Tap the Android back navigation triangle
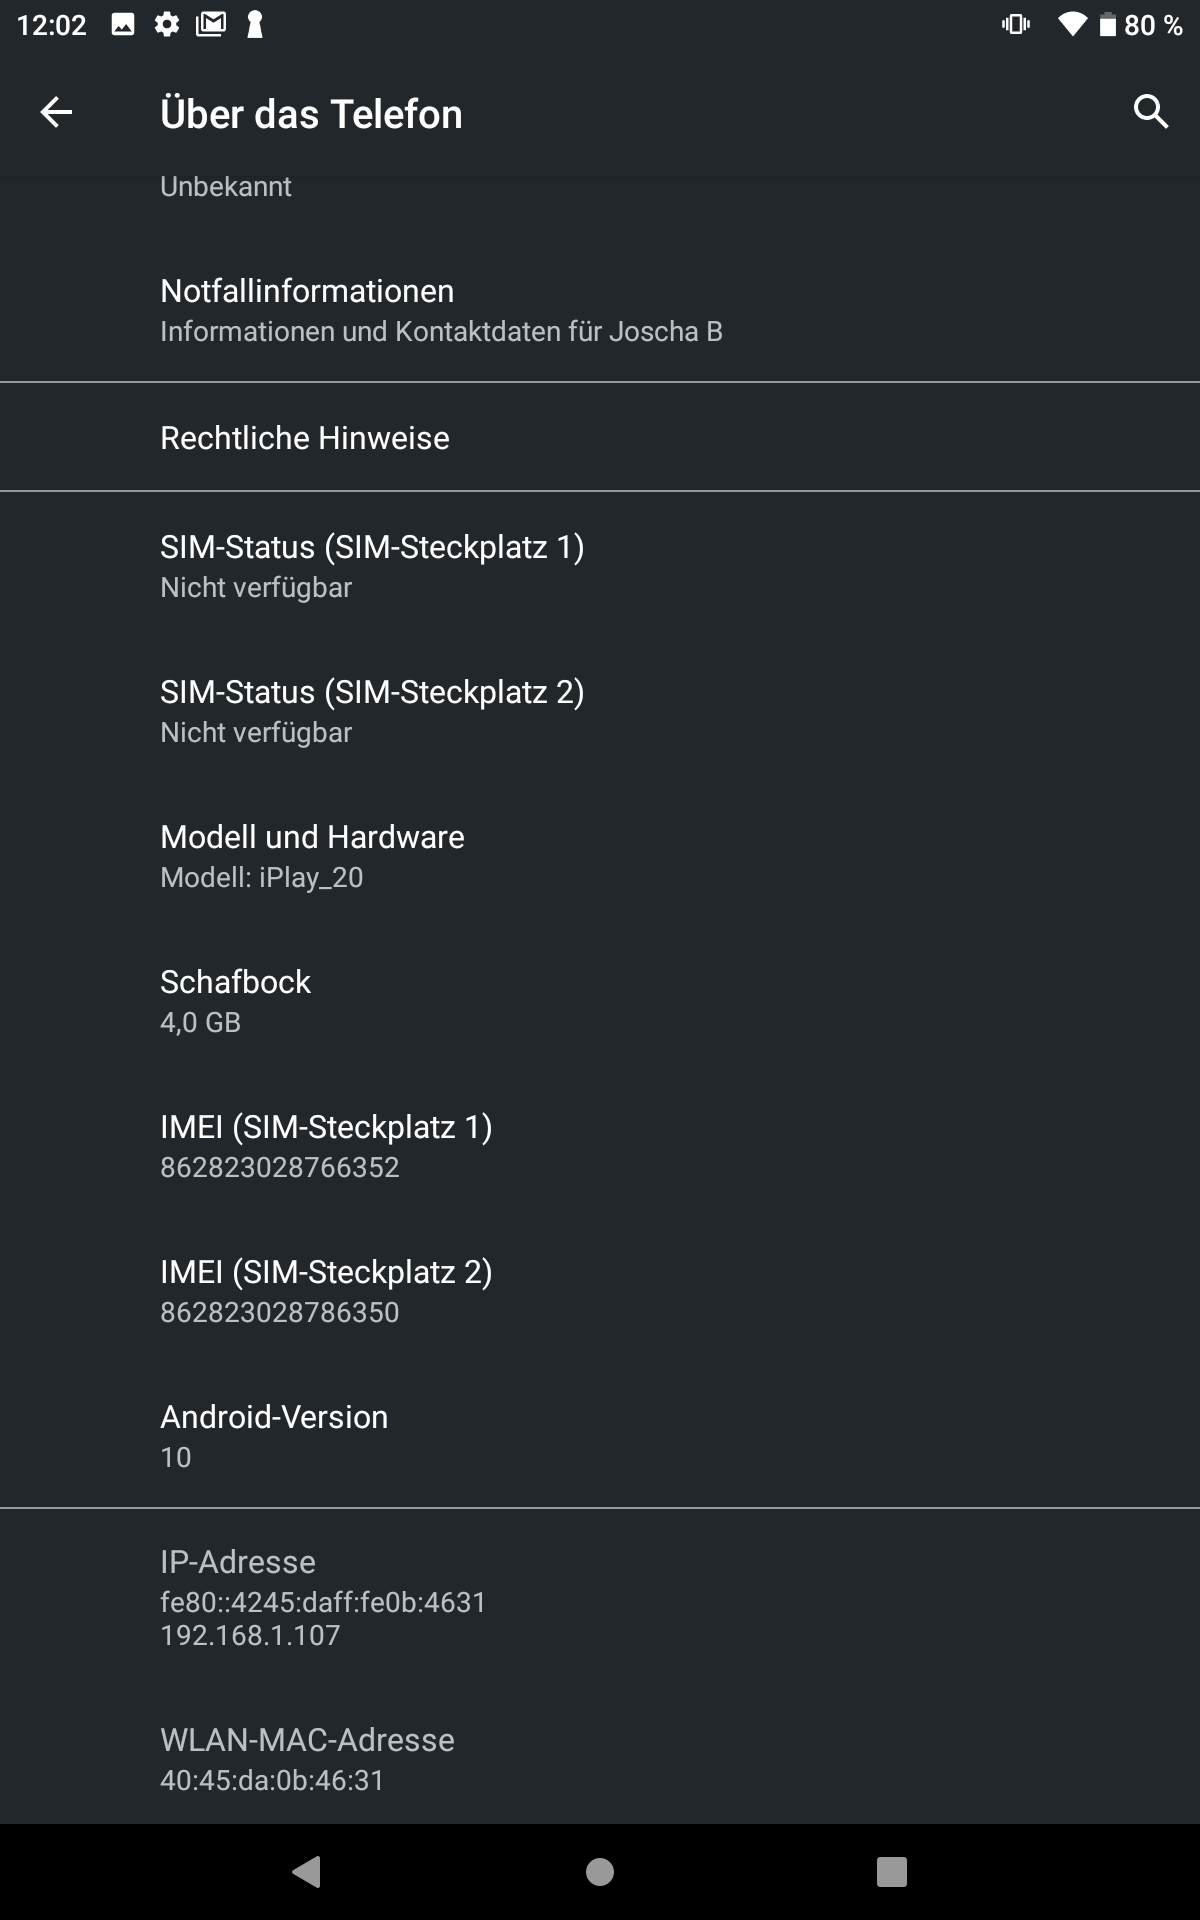Image resolution: width=1200 pixels, height=1920 pixels. [306, 1871]
